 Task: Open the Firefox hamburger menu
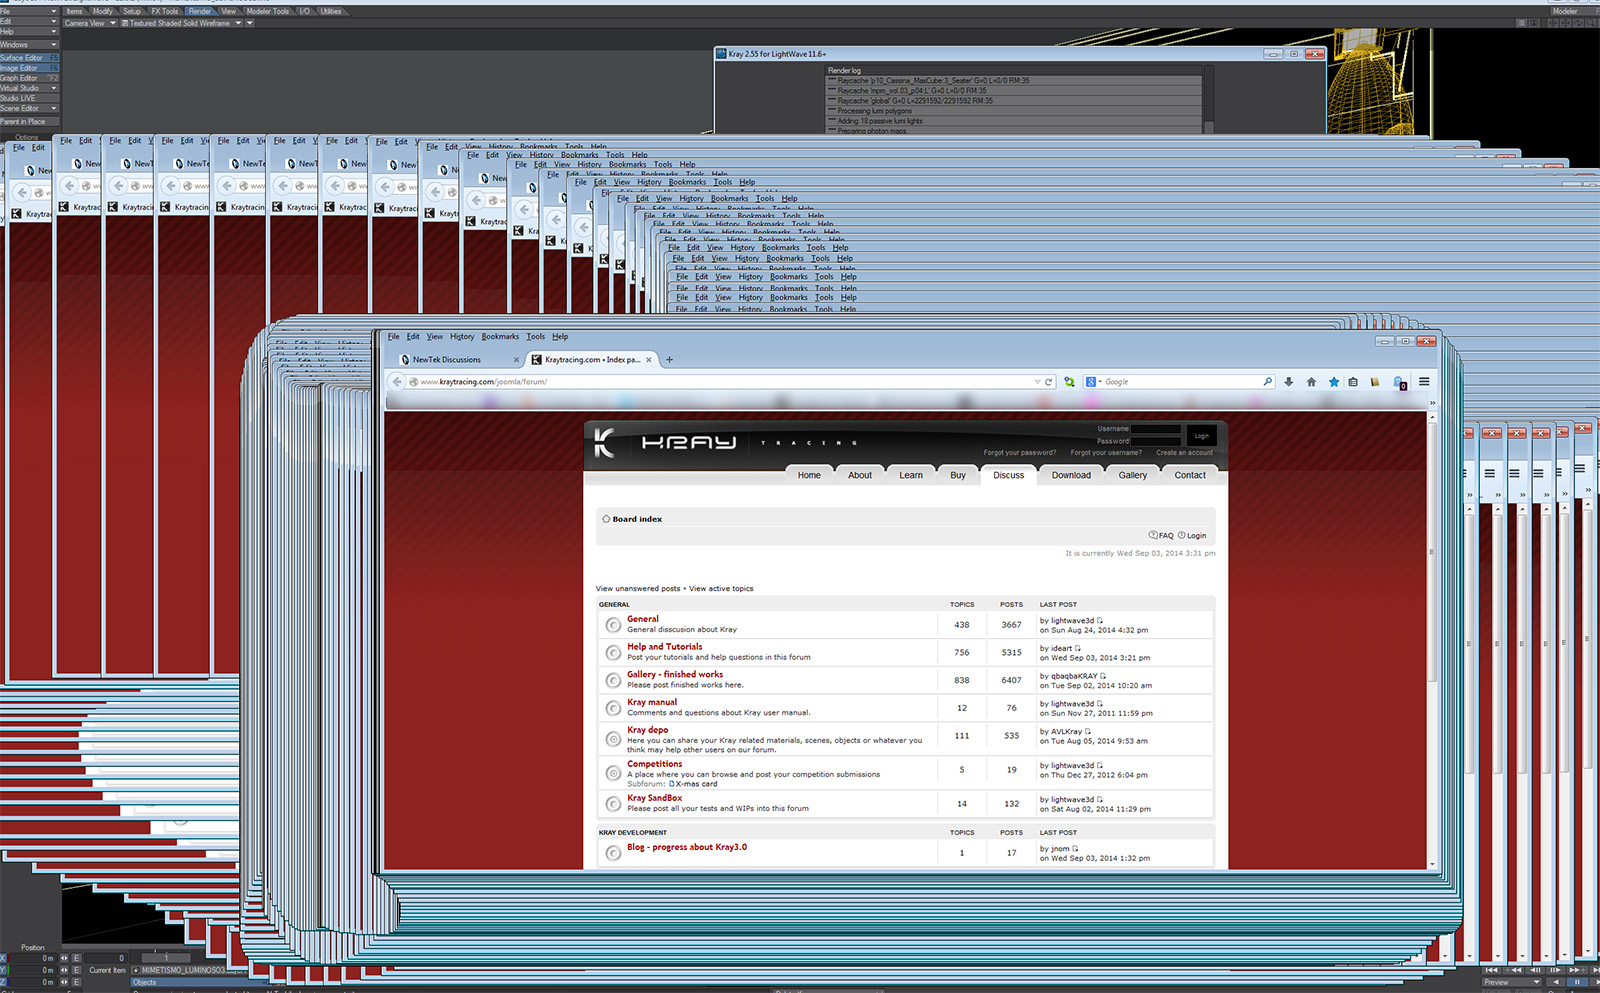point(1424,382)
